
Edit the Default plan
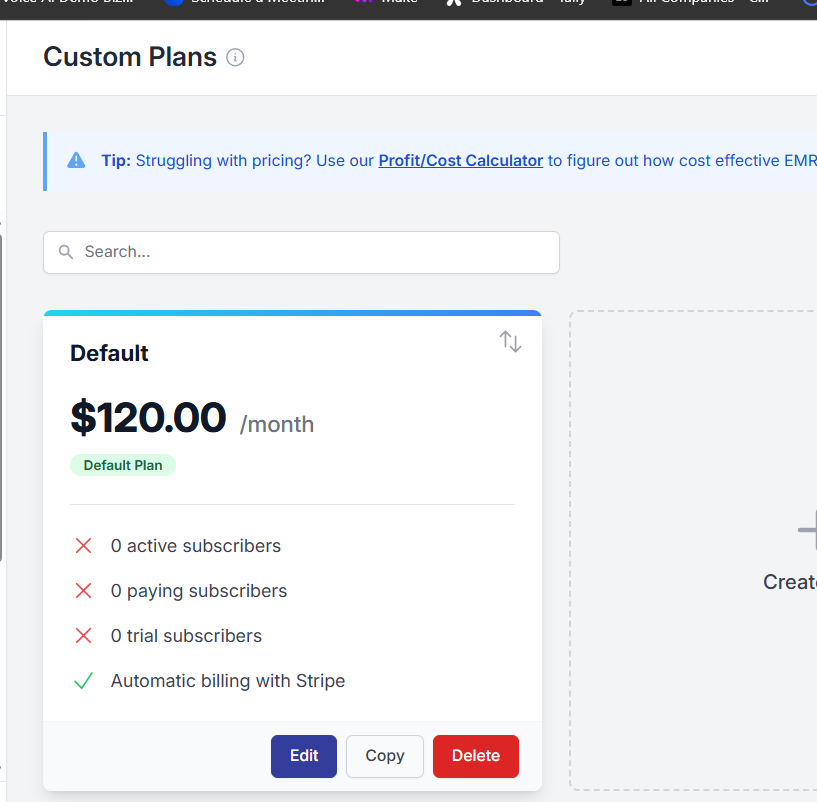point(304,756)
